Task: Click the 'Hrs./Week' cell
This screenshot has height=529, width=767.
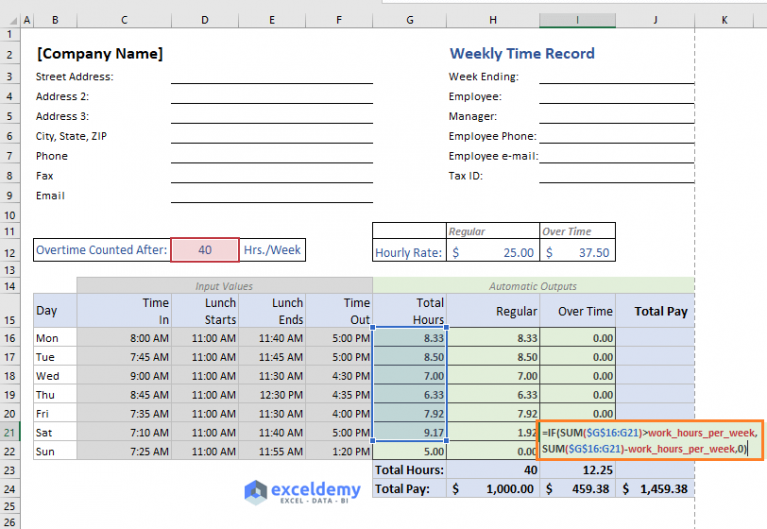Action: 272,250
